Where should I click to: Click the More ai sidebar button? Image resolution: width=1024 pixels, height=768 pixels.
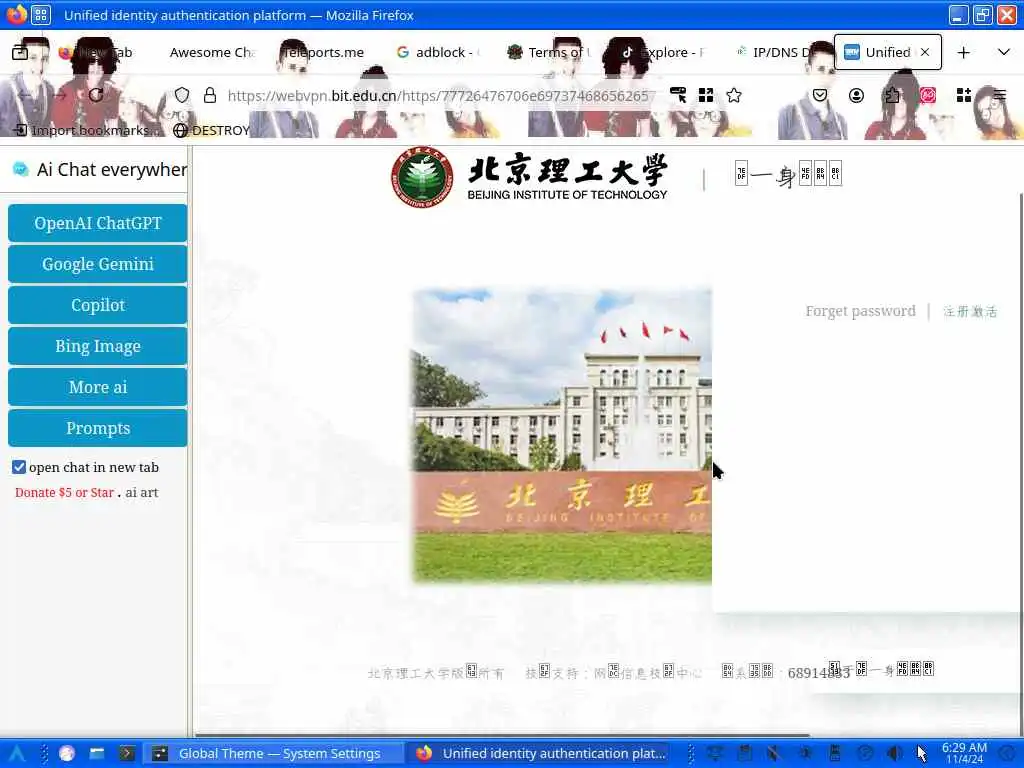click(x=97, y=387)
